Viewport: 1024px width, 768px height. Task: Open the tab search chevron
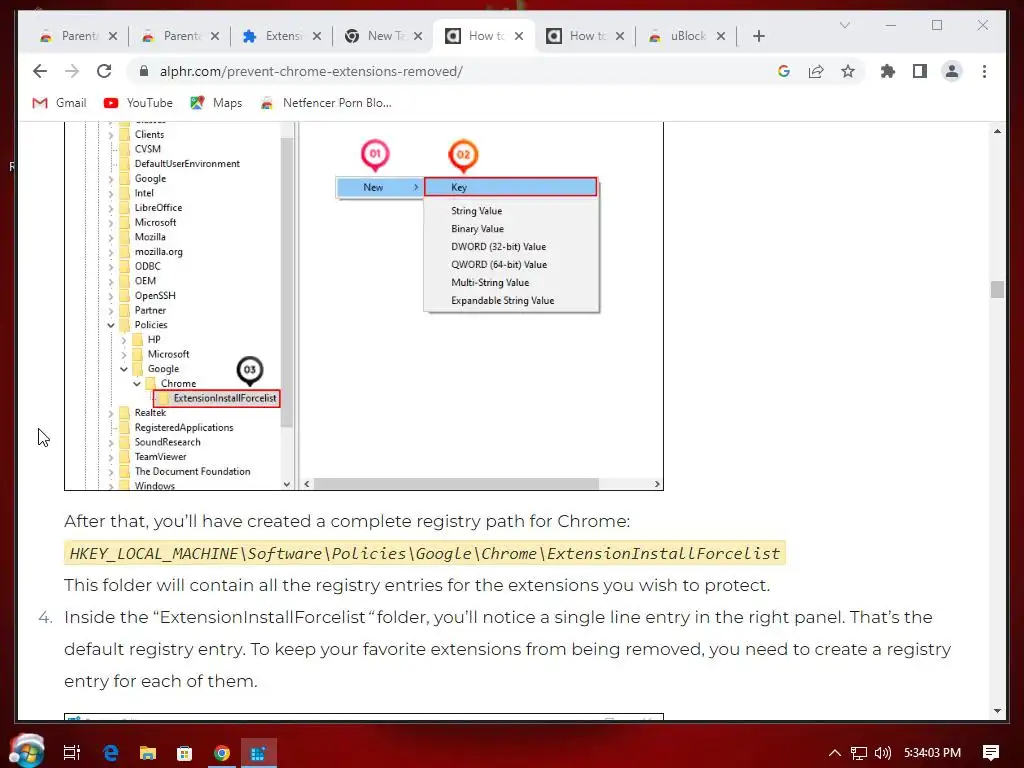click(844, 25)
